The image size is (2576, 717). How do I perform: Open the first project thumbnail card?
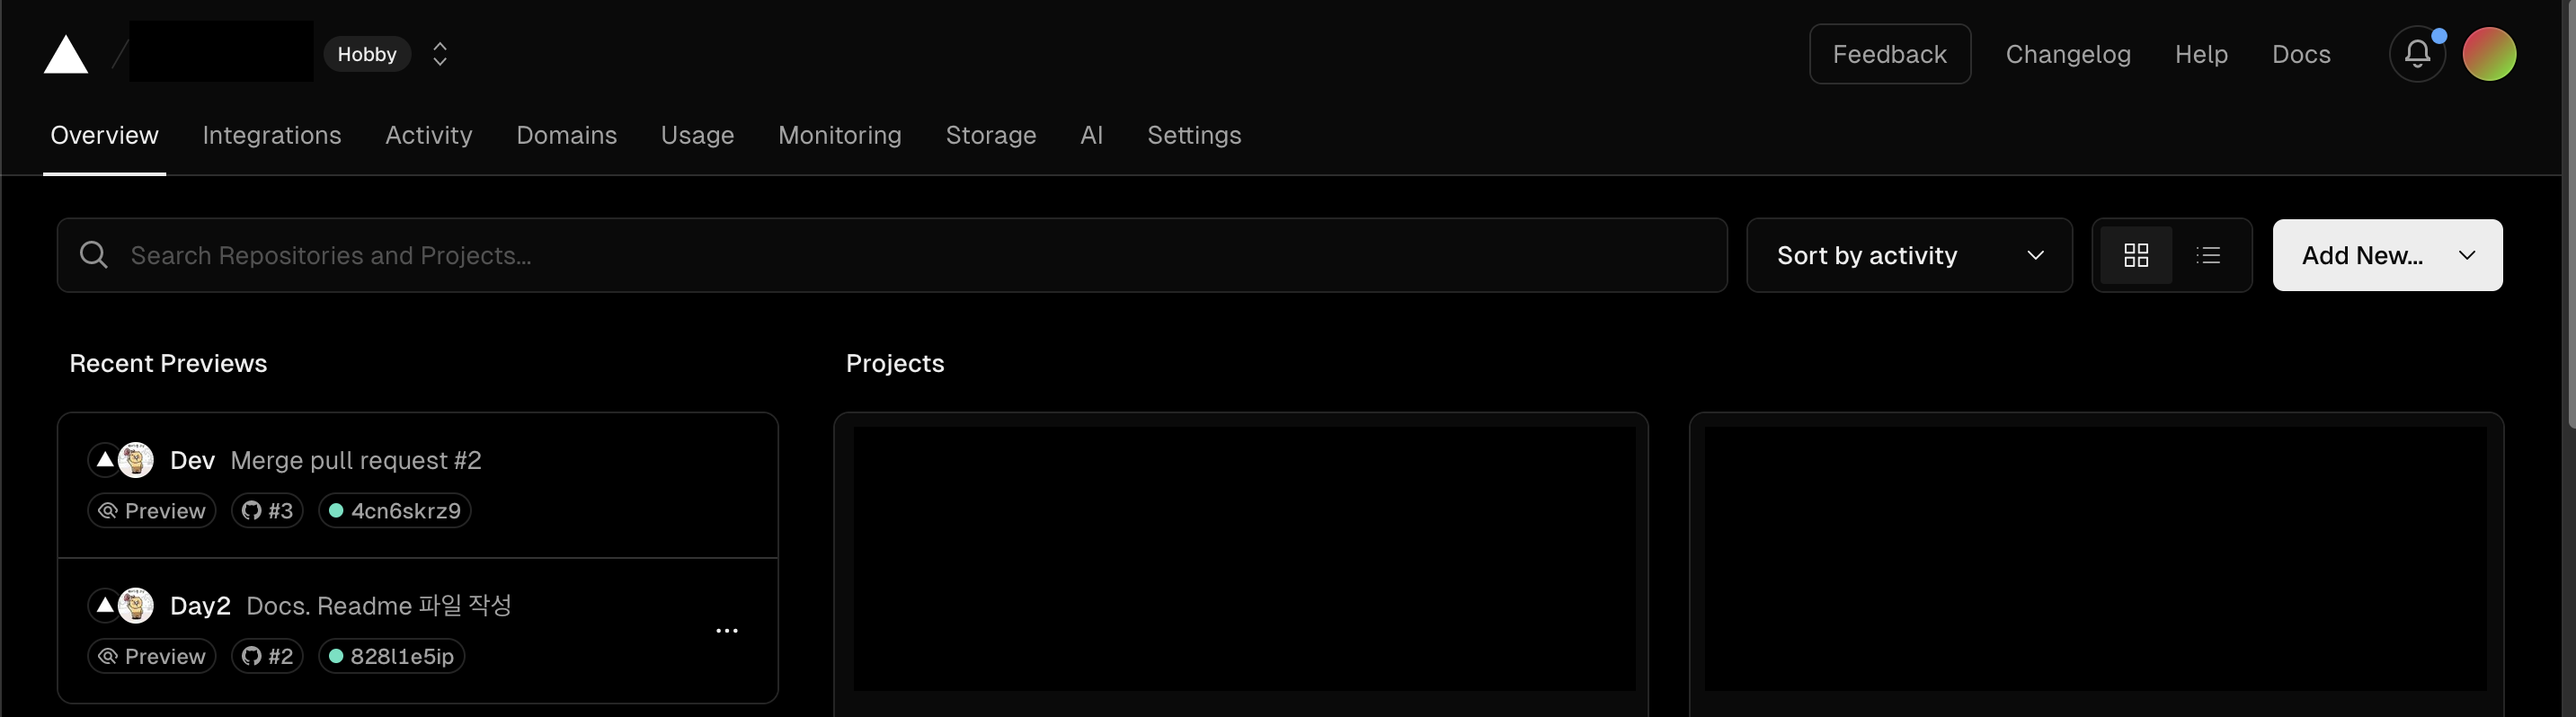(1240, 562)
